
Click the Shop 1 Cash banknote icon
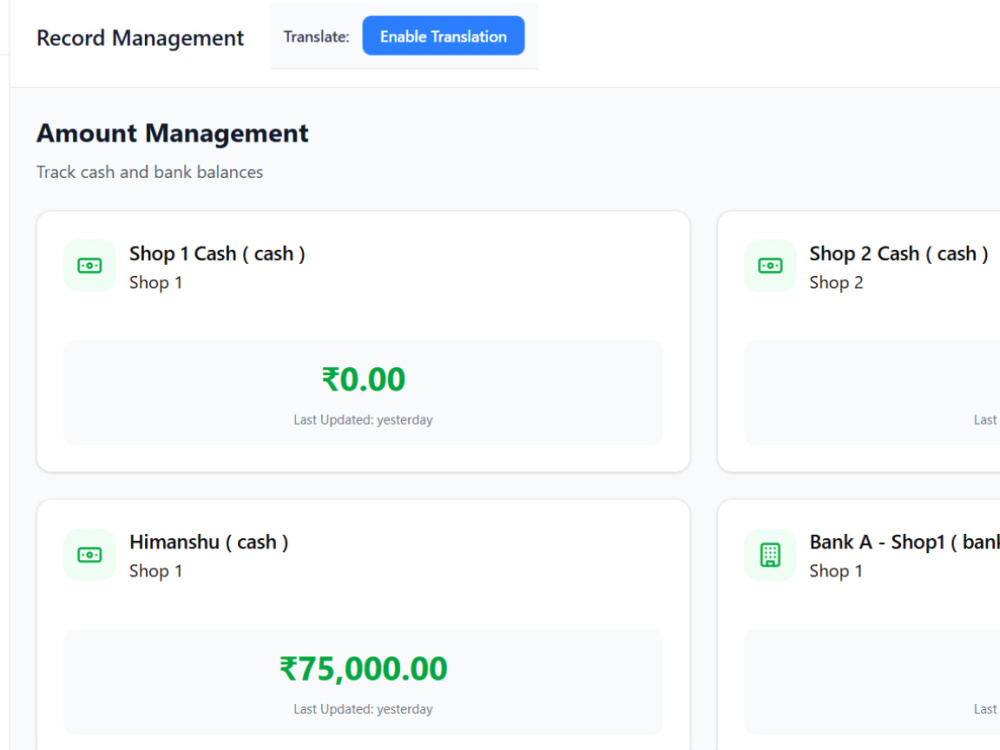[89, 265]
